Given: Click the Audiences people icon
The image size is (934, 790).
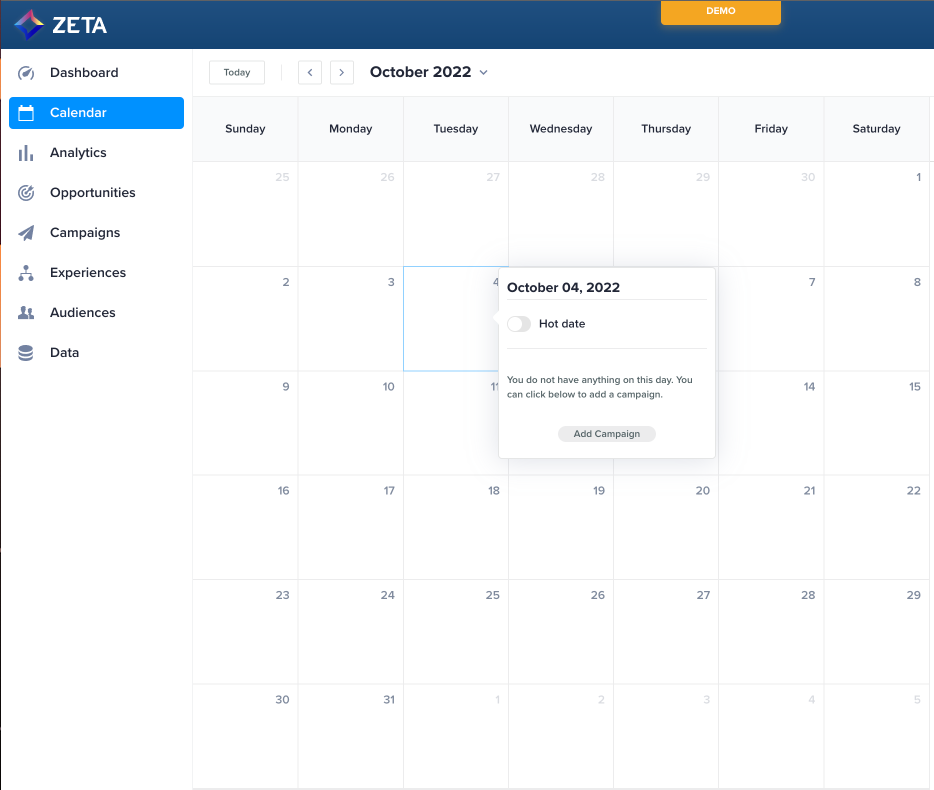Looking at the screenshot, I should [x=26, y=313].
